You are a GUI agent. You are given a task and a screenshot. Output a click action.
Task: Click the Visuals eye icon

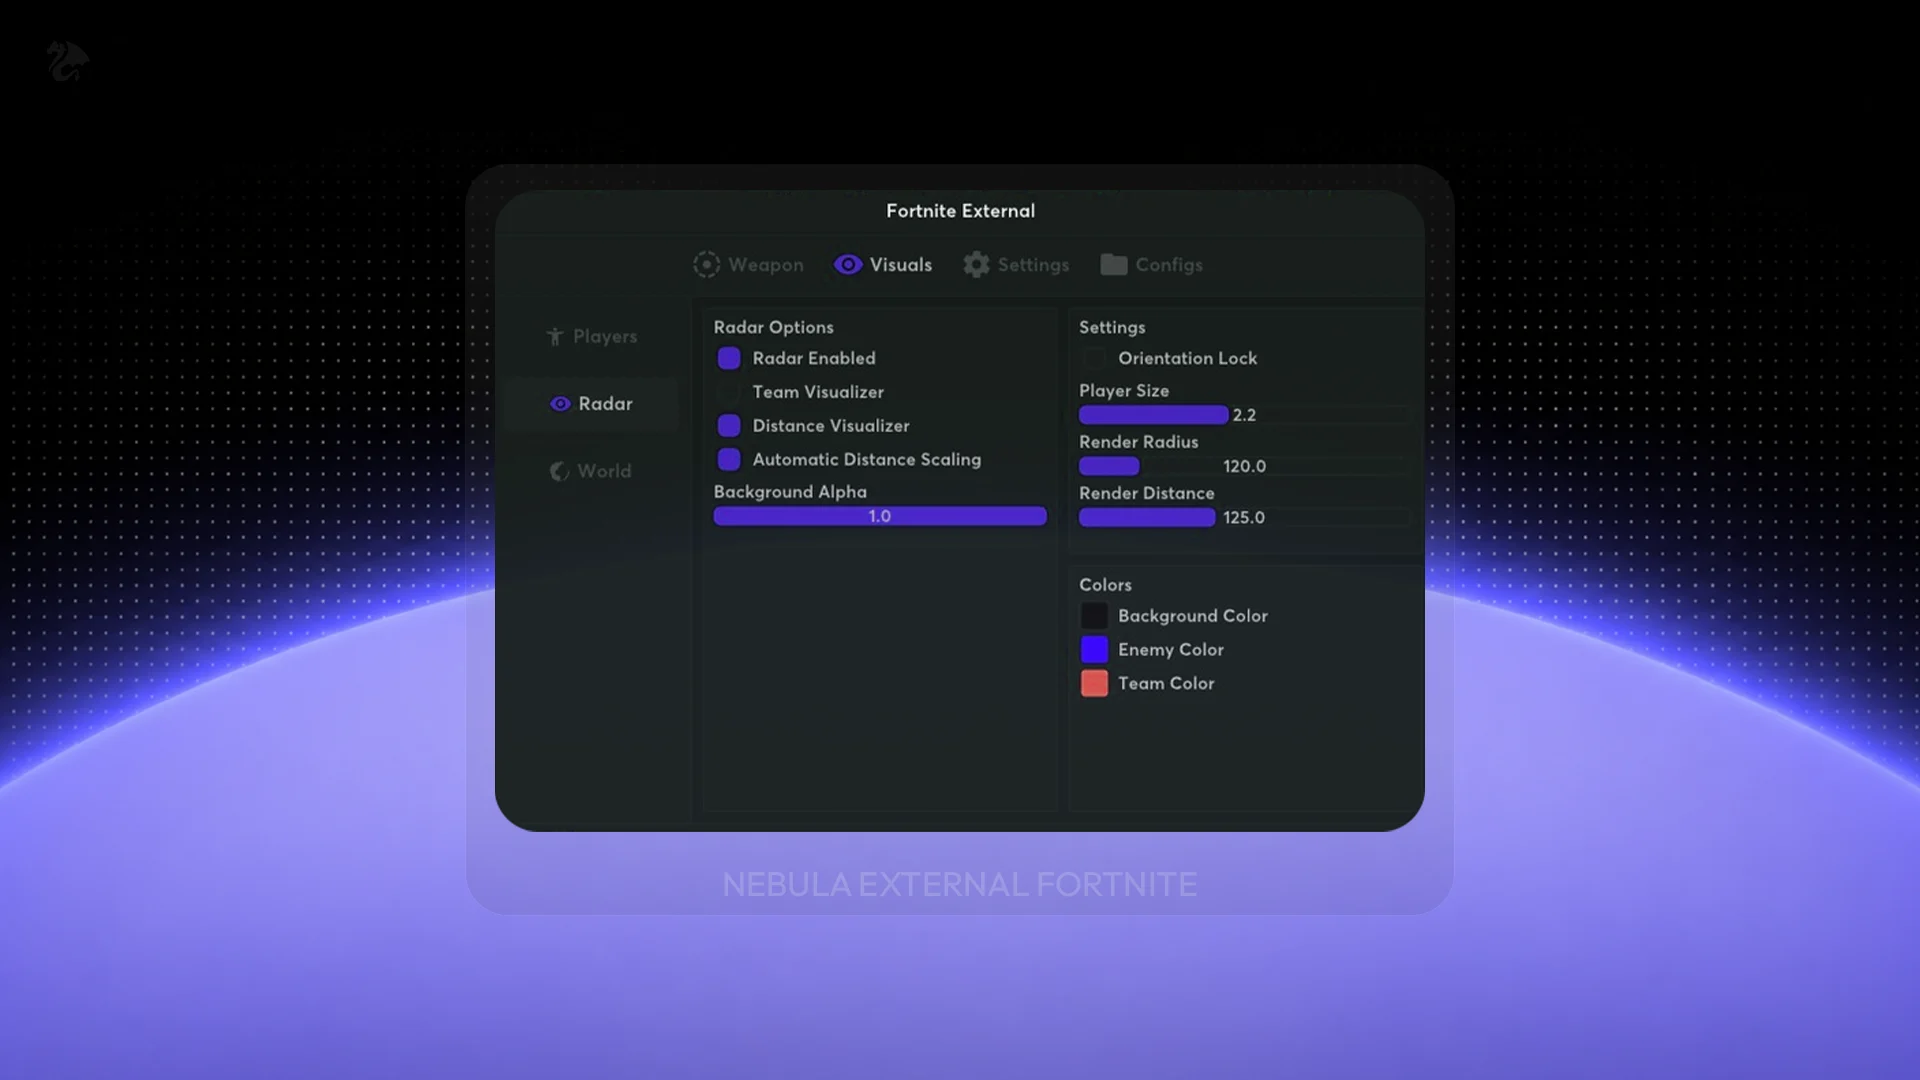click(x=848, y=264)
